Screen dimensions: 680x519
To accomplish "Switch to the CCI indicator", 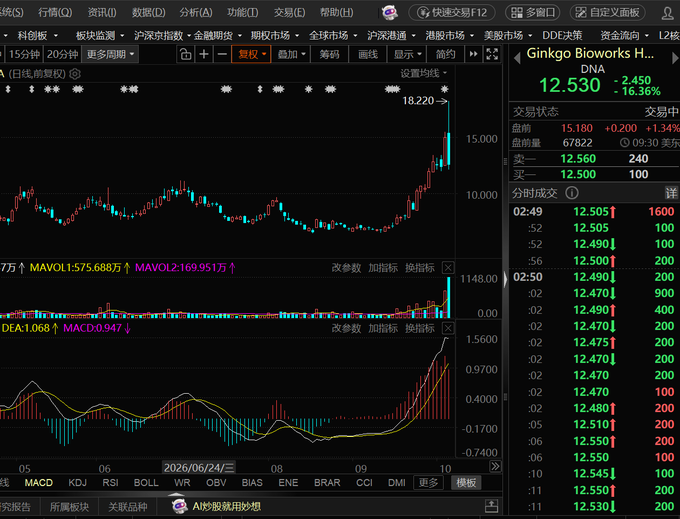I will tap(364, 483).
